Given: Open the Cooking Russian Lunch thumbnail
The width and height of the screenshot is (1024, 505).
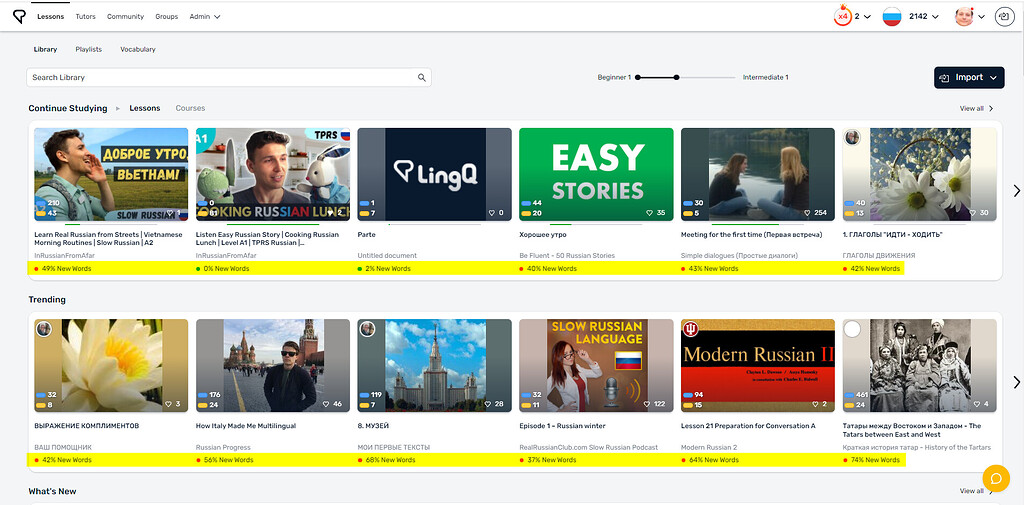Looking at the screenshot, I should pyautogui.click(x=273, y=174).
